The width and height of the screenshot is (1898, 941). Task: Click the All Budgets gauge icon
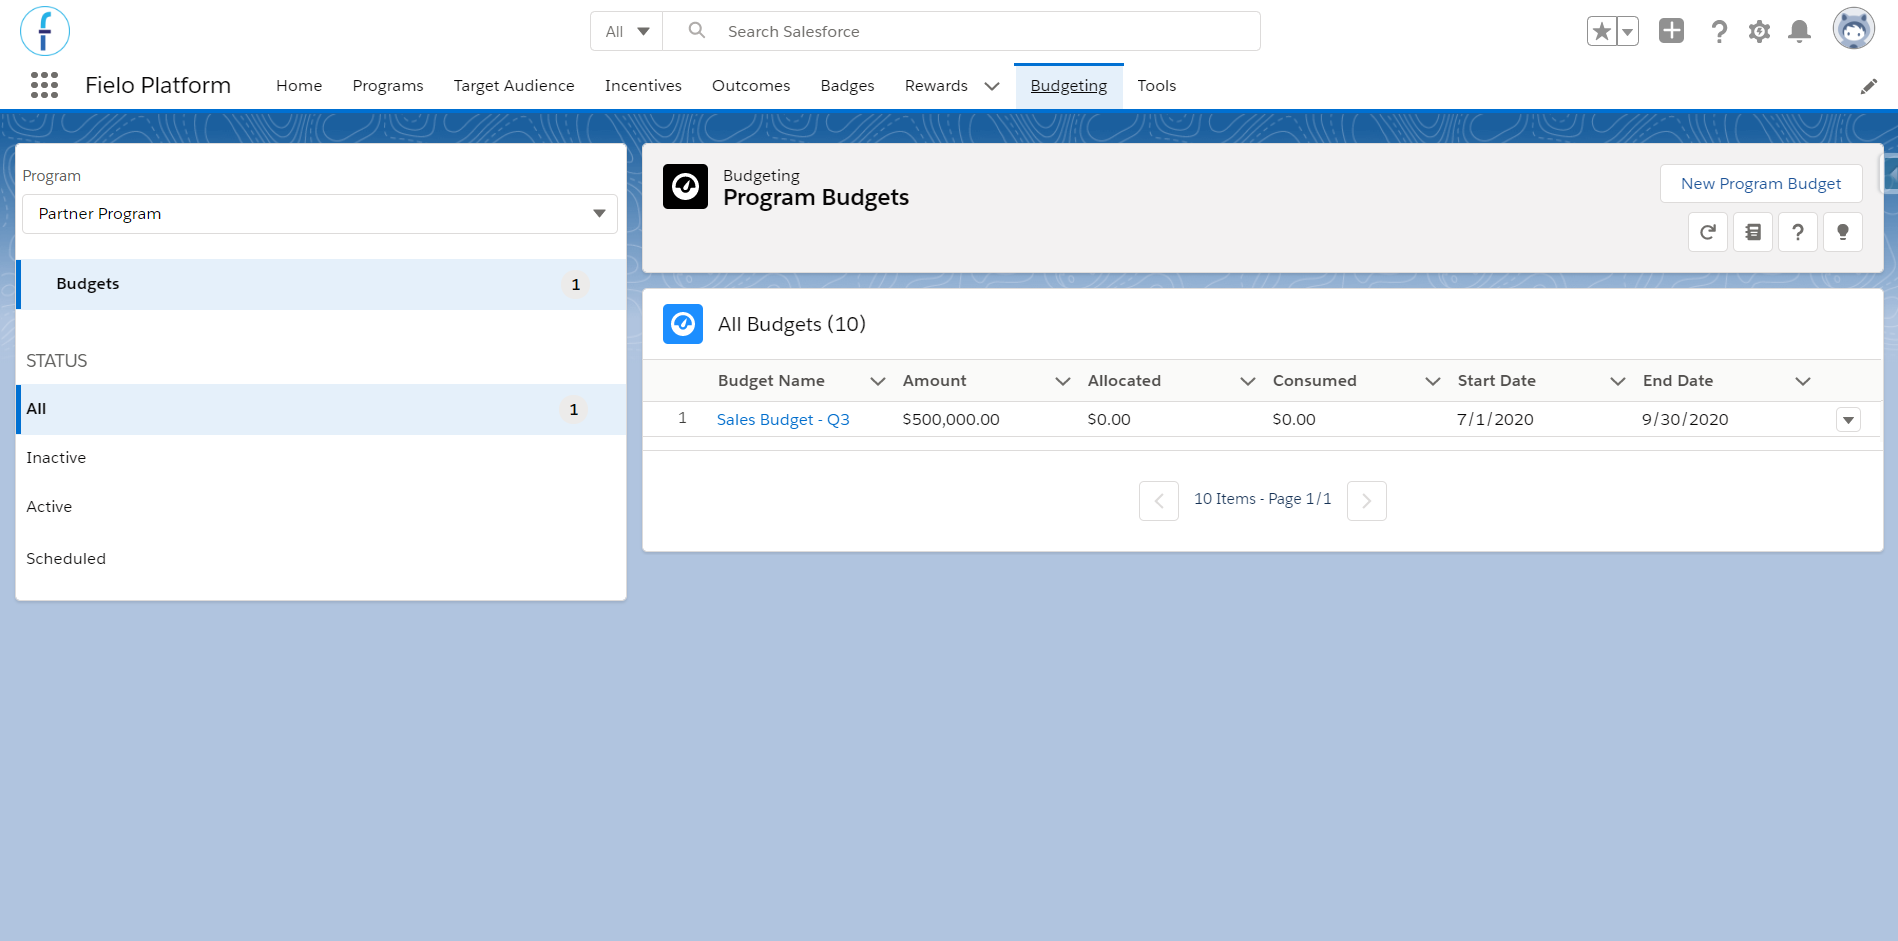[x=683, y=324]
